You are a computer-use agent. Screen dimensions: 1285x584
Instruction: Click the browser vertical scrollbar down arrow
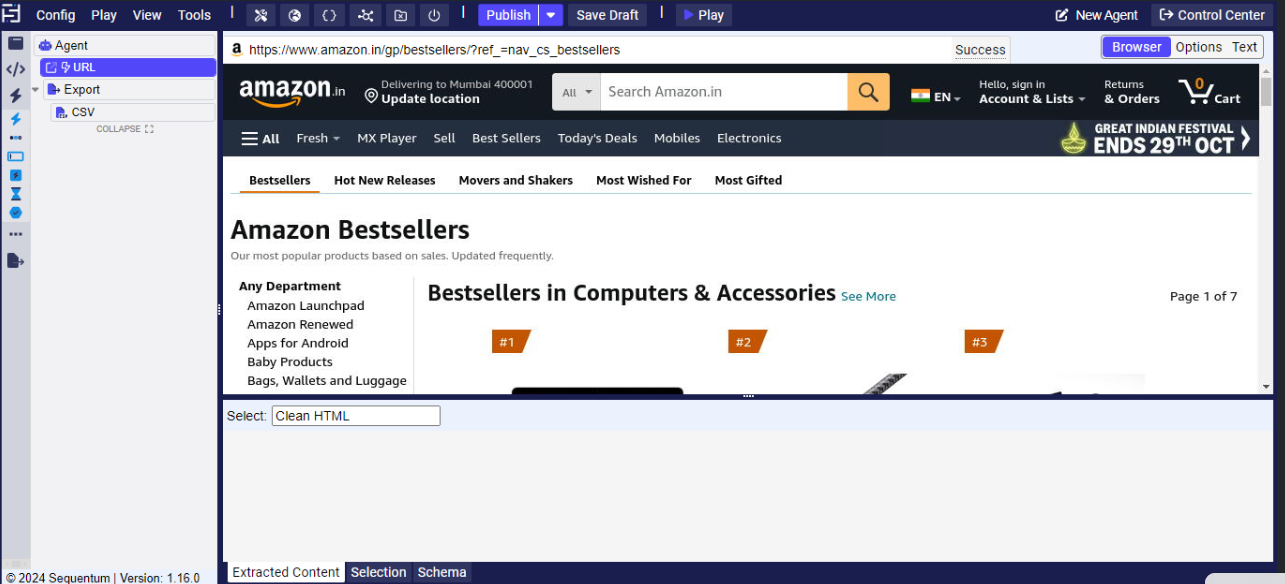tap(1266, 387)
